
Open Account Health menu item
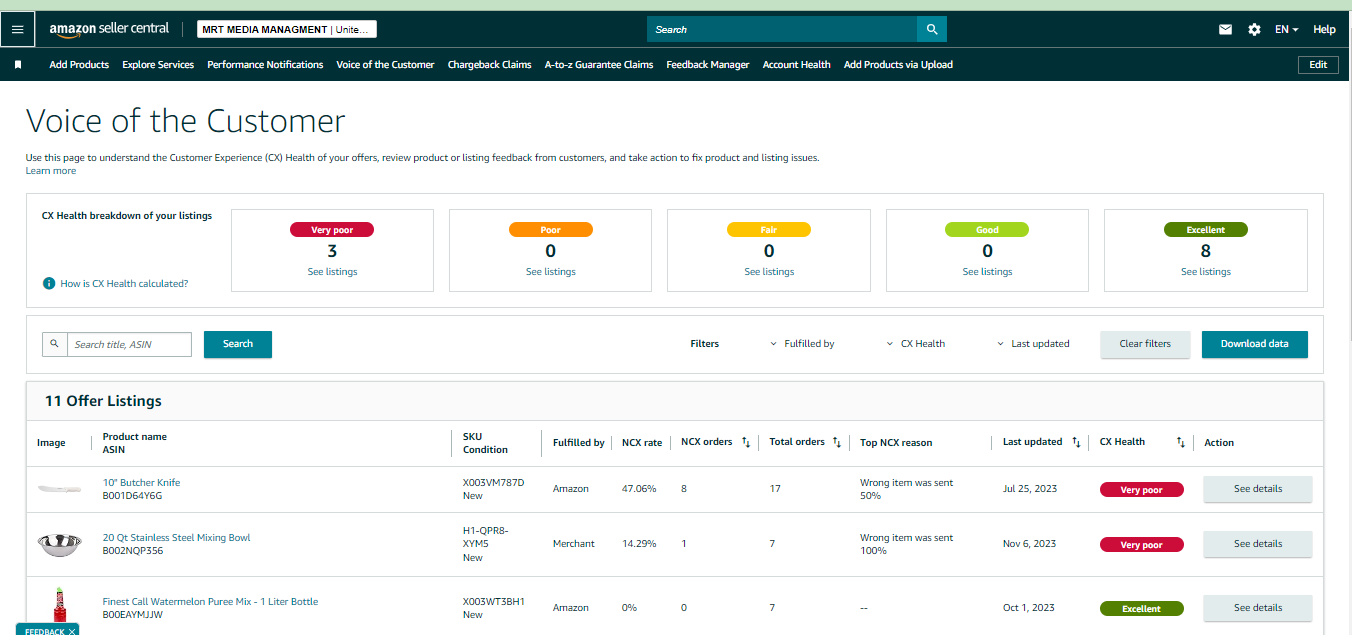[796, 65]
